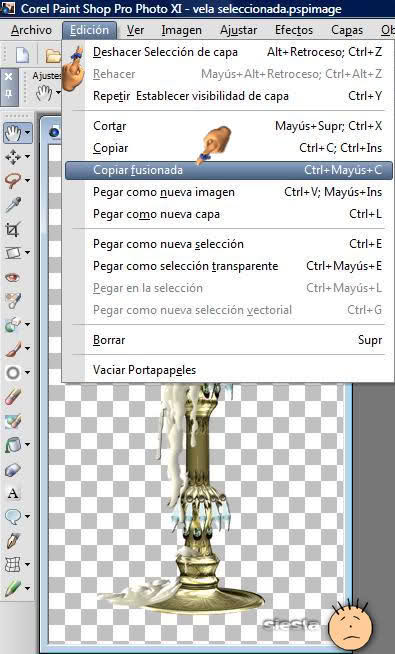Select the Picture Tube tool

[x=13, y=470]
